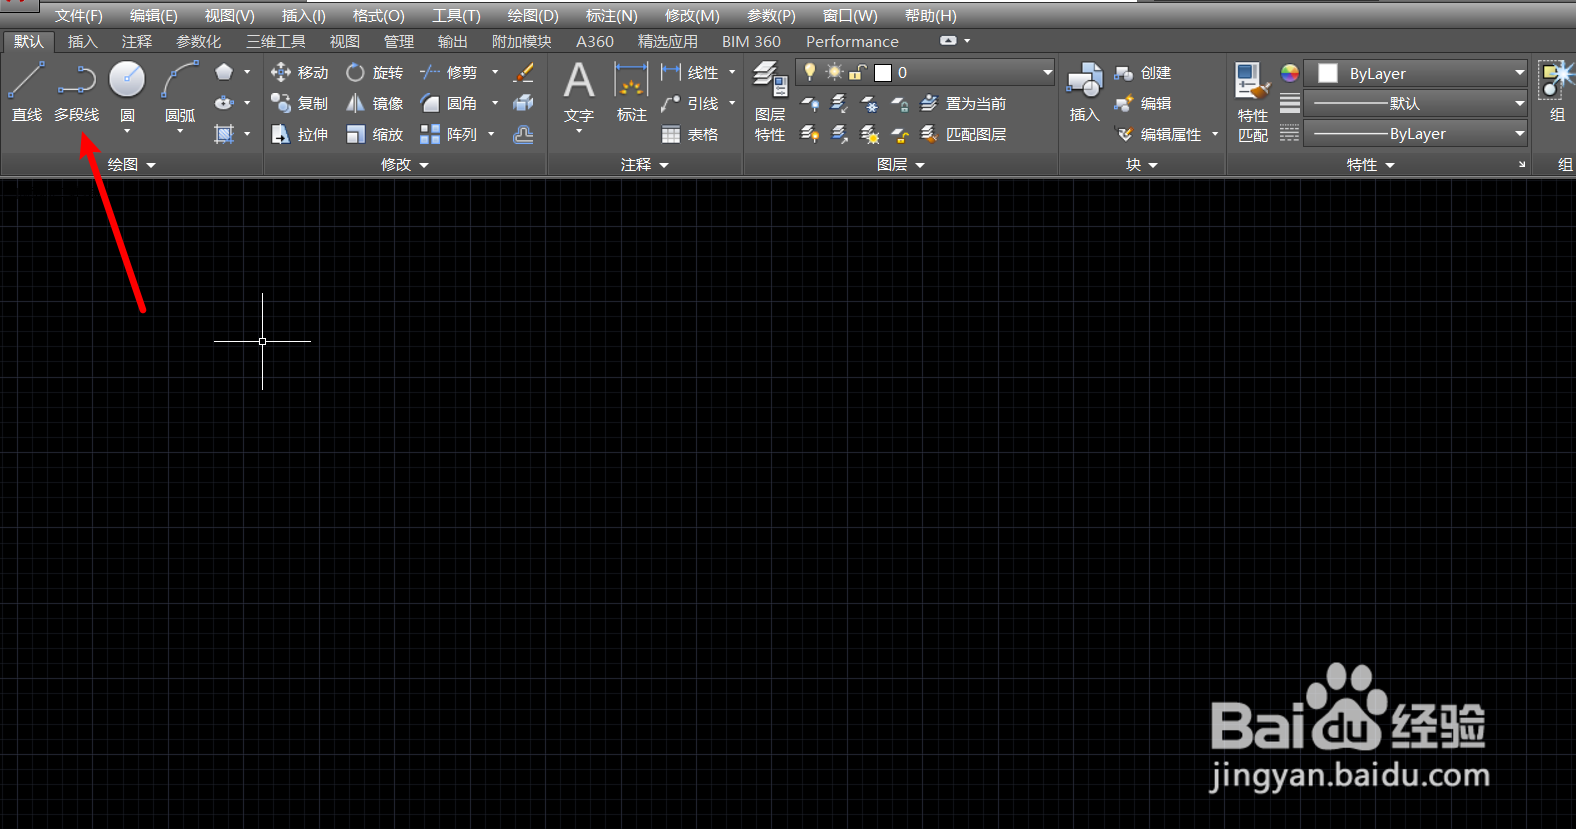The width and height of the screenshot is (1576, 829).
Task: Toggle layer 0 lock icon
Action: coord(857,72)
